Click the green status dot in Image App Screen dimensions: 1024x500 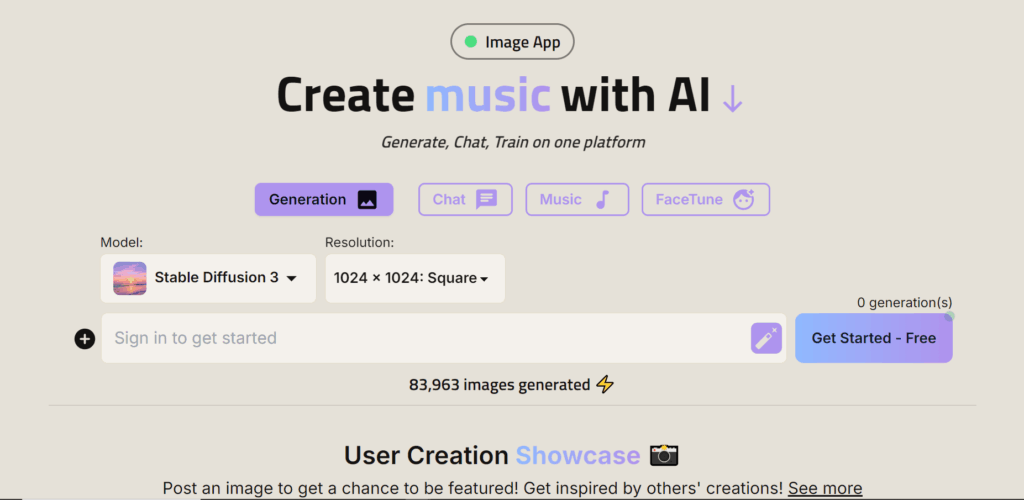coord(470,42)
